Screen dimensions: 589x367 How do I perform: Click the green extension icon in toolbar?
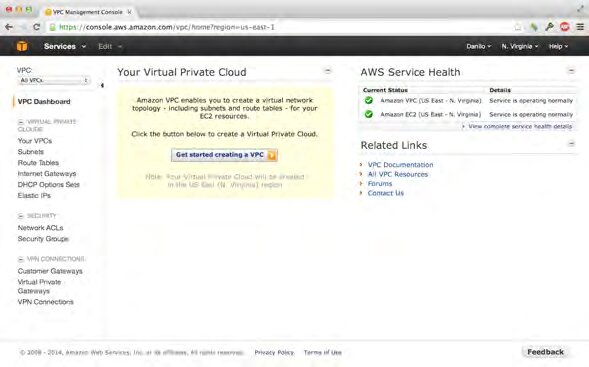[x=534, y=27]
